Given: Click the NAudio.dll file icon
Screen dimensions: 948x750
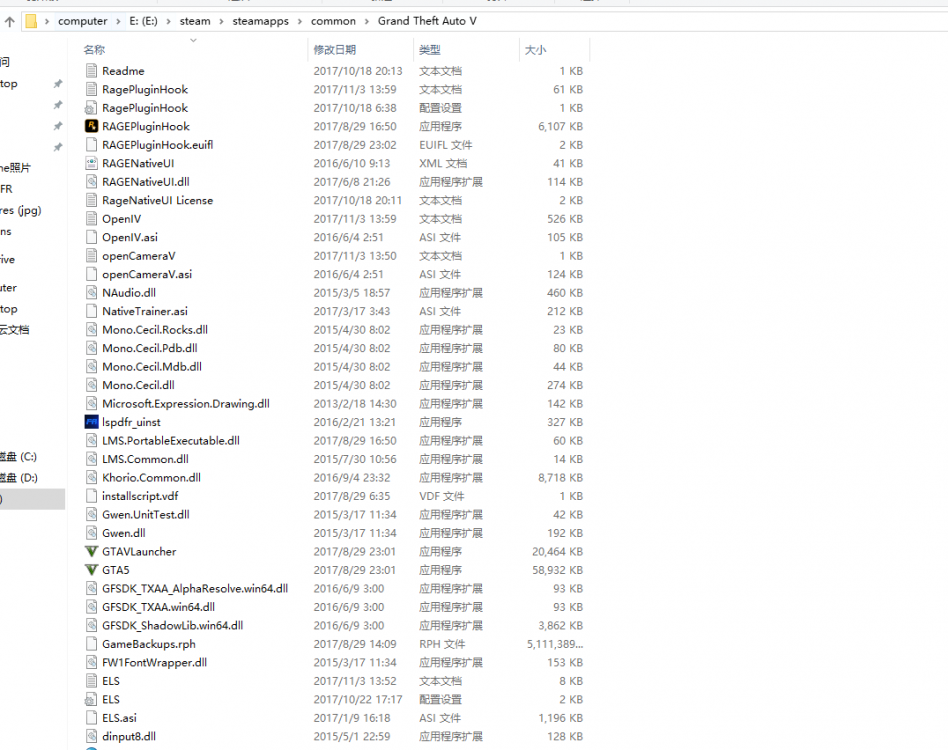Looking at the screenshot, I should tap(91, 293).
